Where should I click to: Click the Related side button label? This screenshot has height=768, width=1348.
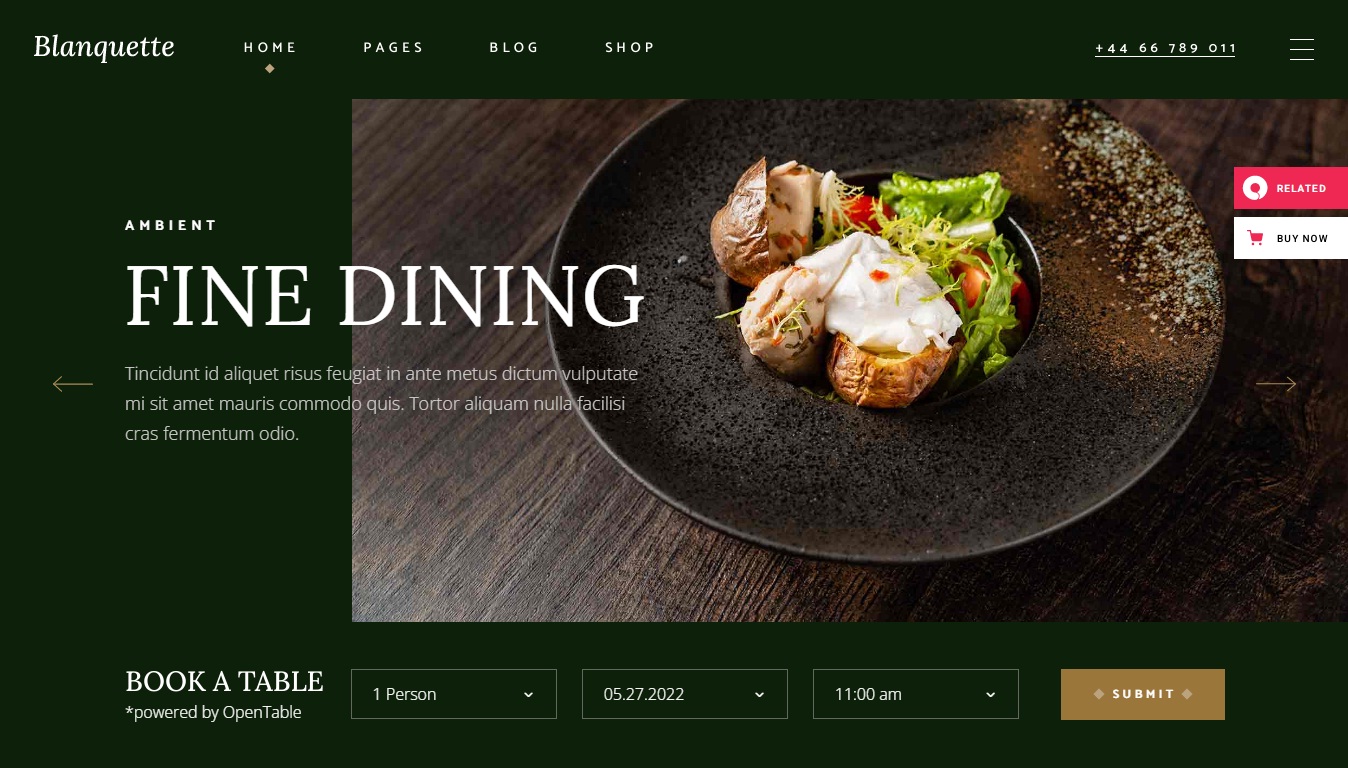(1301, 188)
